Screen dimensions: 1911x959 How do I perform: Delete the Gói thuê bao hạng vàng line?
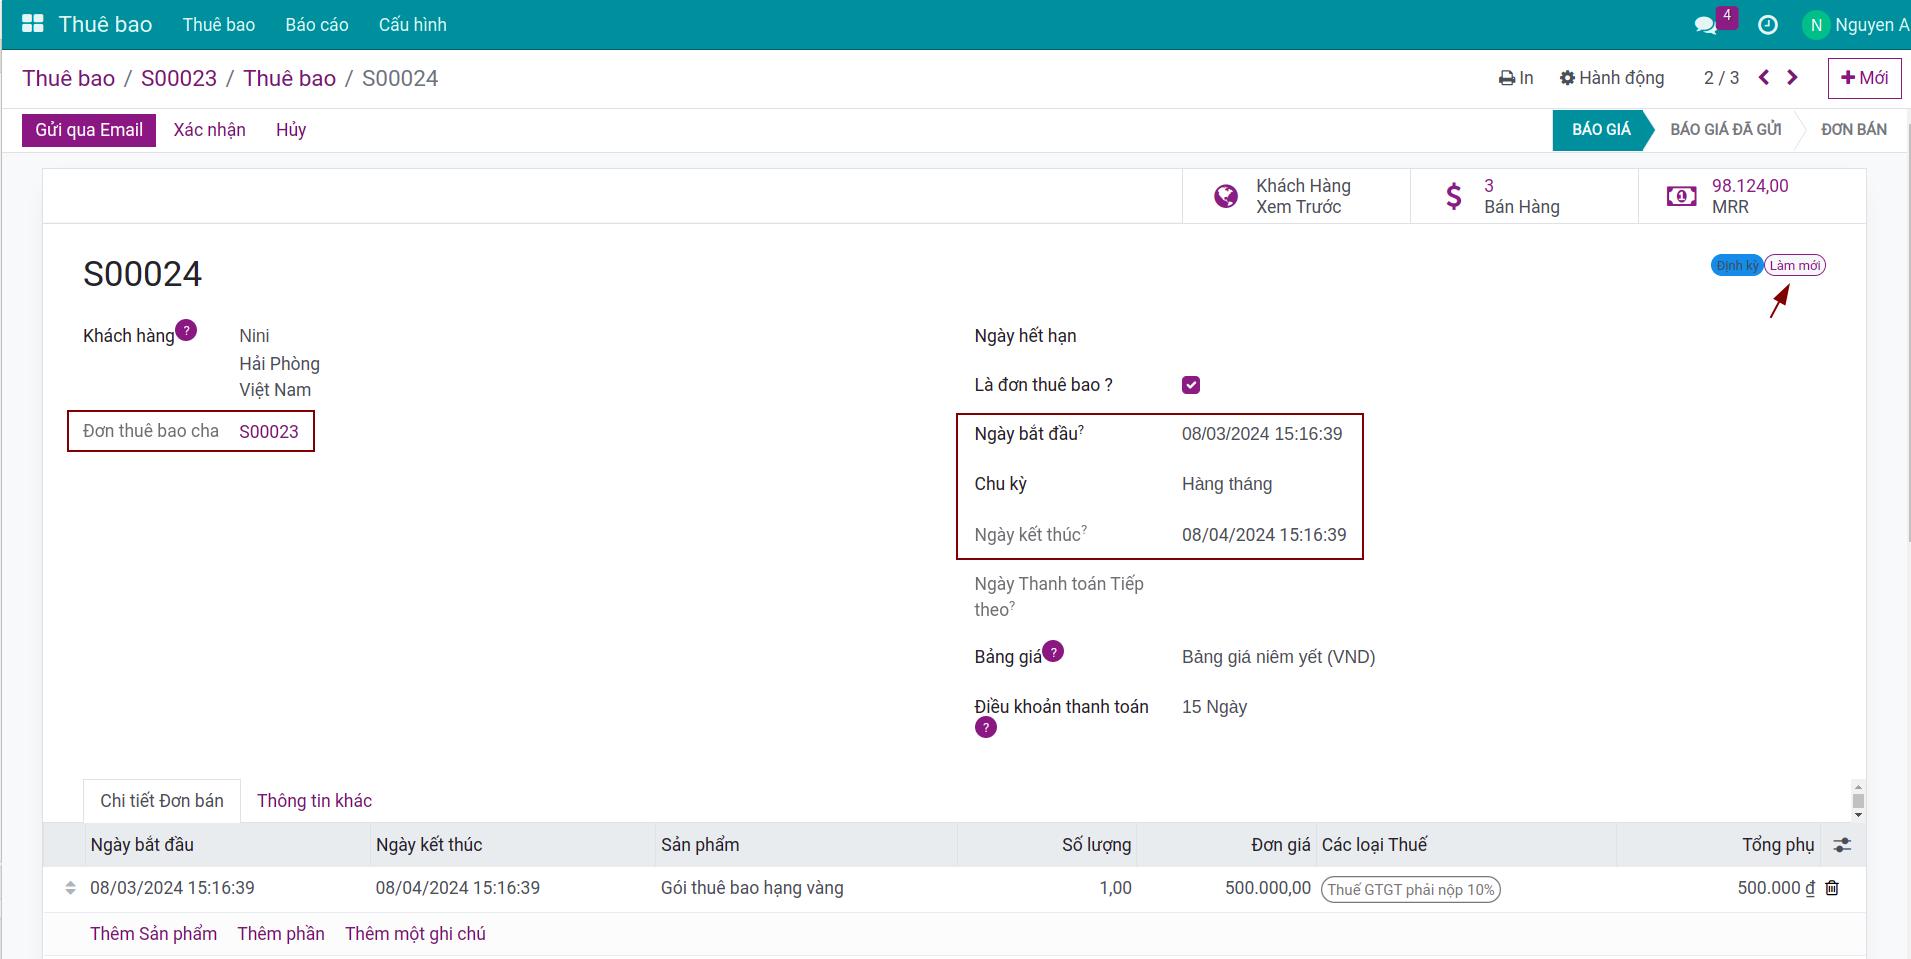pyautogui.click(x=1832, y=888)
